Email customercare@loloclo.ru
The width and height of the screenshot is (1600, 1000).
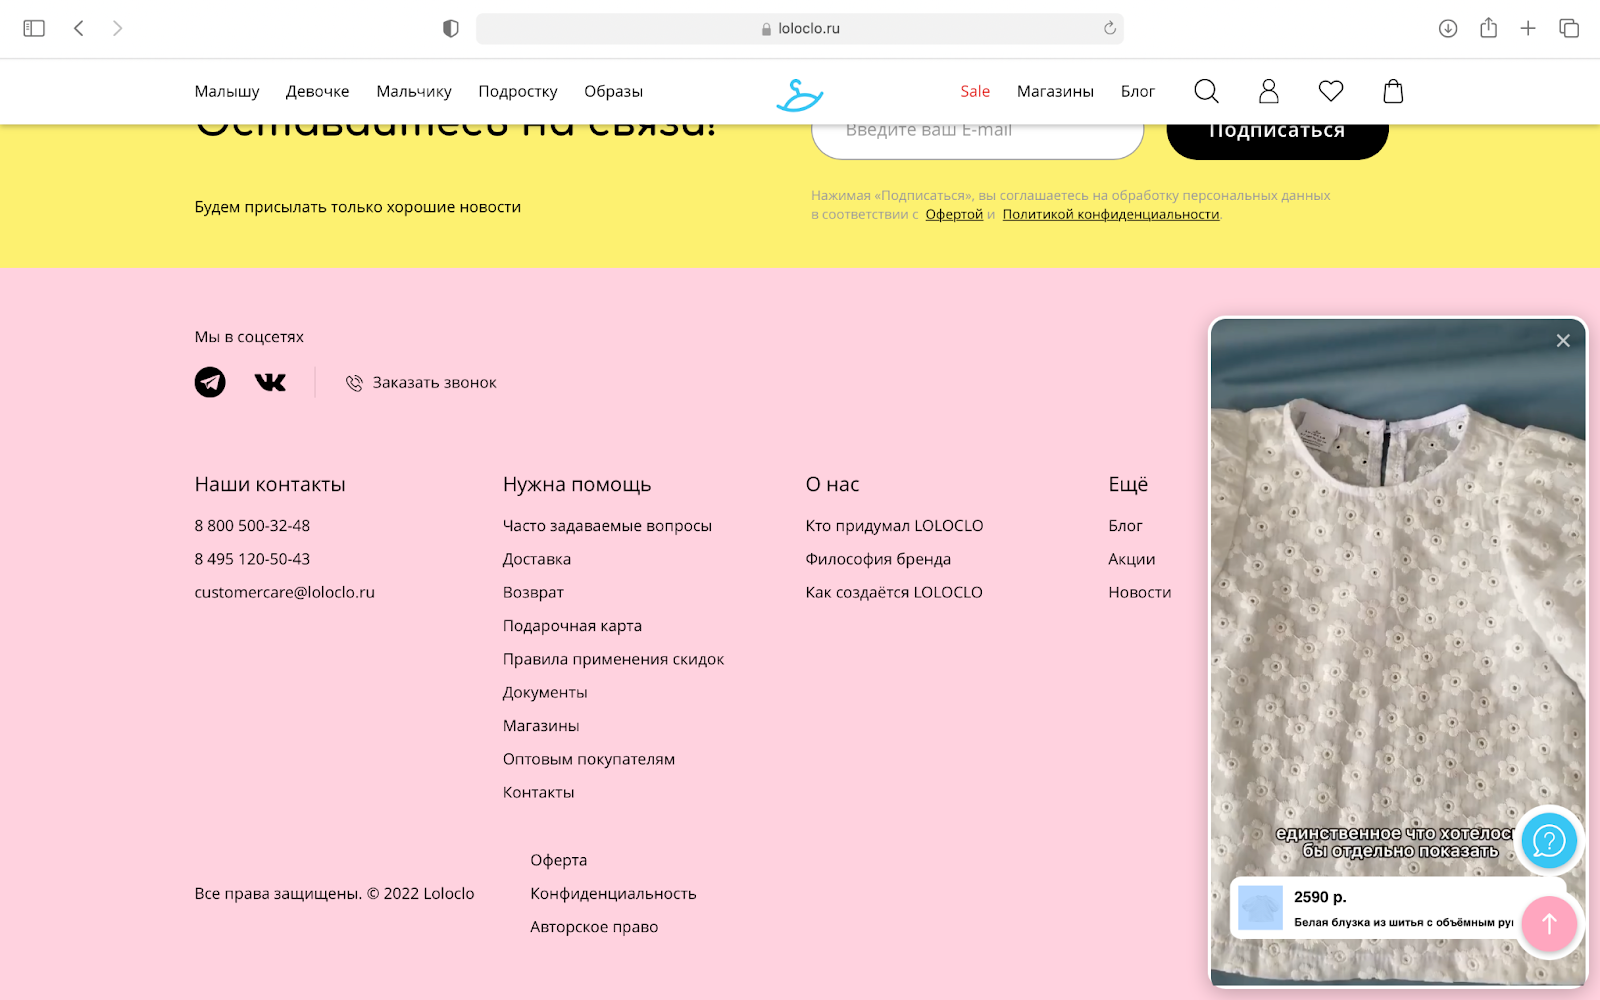(285, 593)
